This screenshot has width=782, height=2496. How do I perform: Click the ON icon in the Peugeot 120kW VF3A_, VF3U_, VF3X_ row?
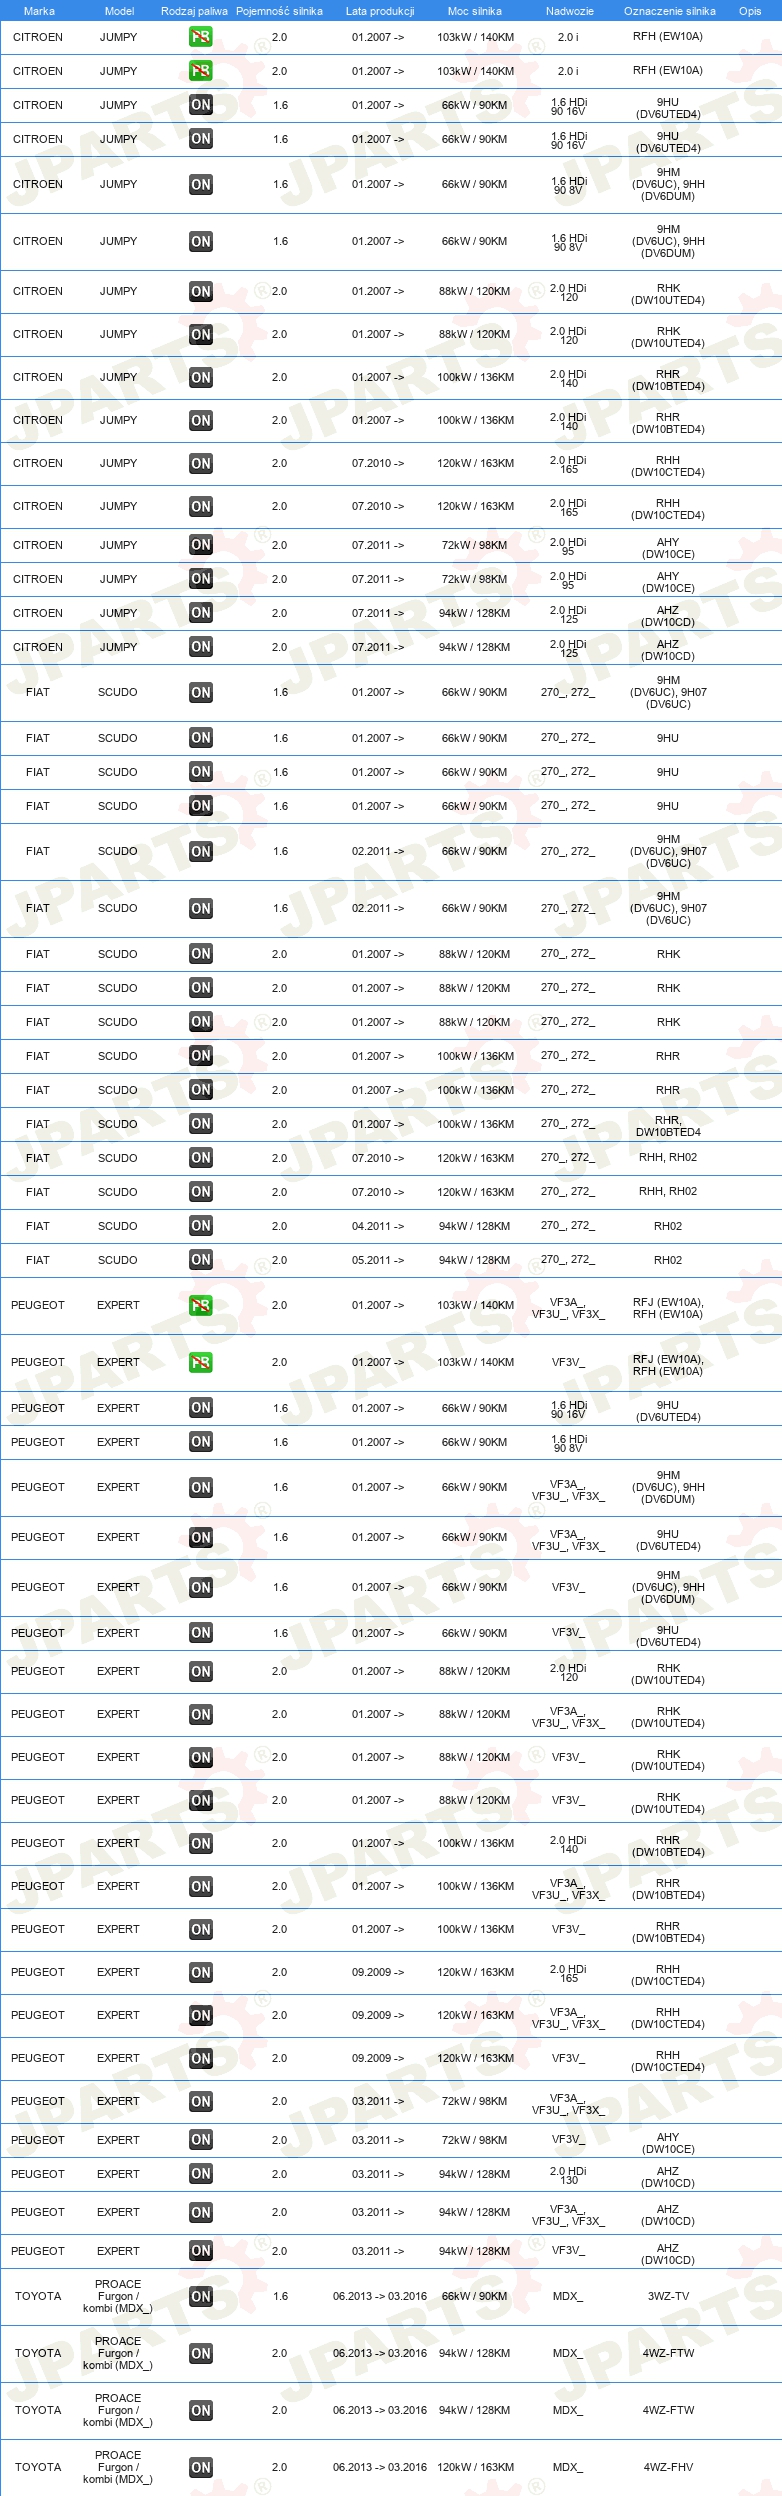[200, 2015]
